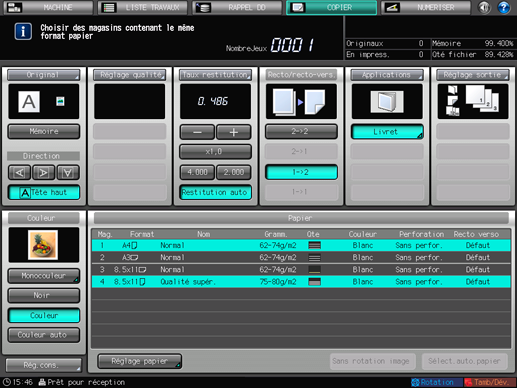Click the printer ready status icon

[42, 382]
